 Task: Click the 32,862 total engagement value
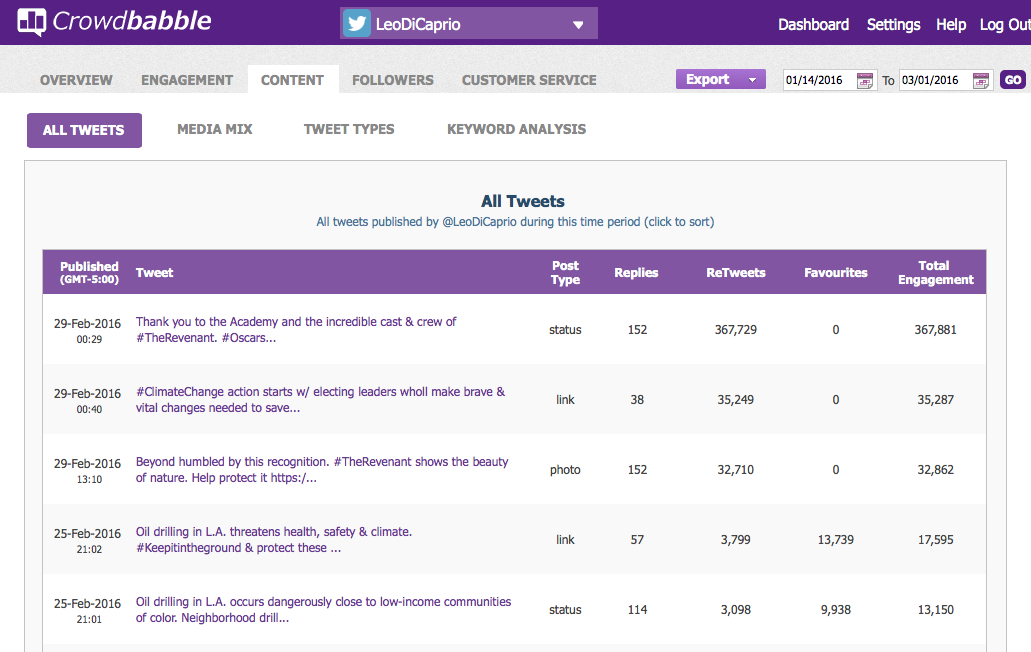coord(936,470)
